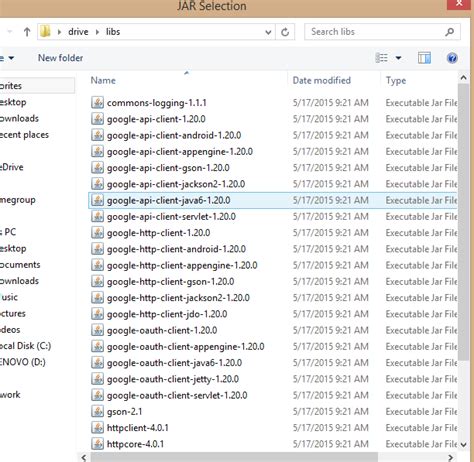Image resolution: width=474 pixels, height=462 pixels.
Task: Click the jar icon of google-oauth-client-java6-1.20.0
Action: click(x=97, y=363)
